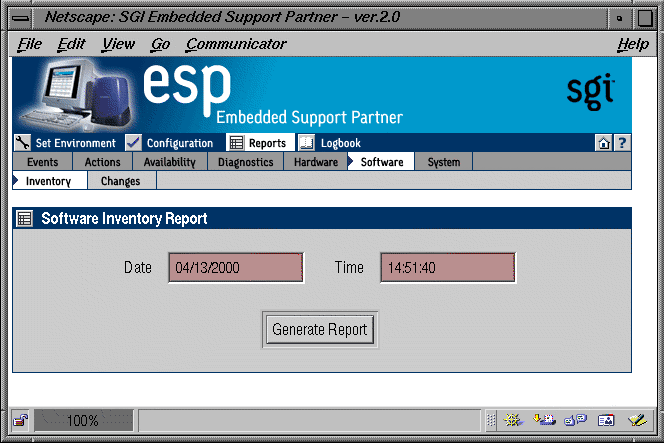Switch to the Availability tab
The height and width of the screenshot is (443, 664).
170,162
